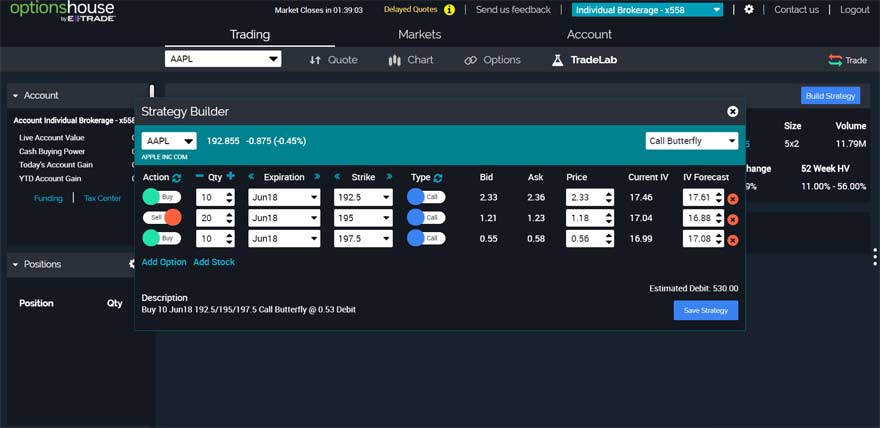The height and width of the screenshot is (428, 880).
Task: Open Tax Center link
Action: pos(102,198)
